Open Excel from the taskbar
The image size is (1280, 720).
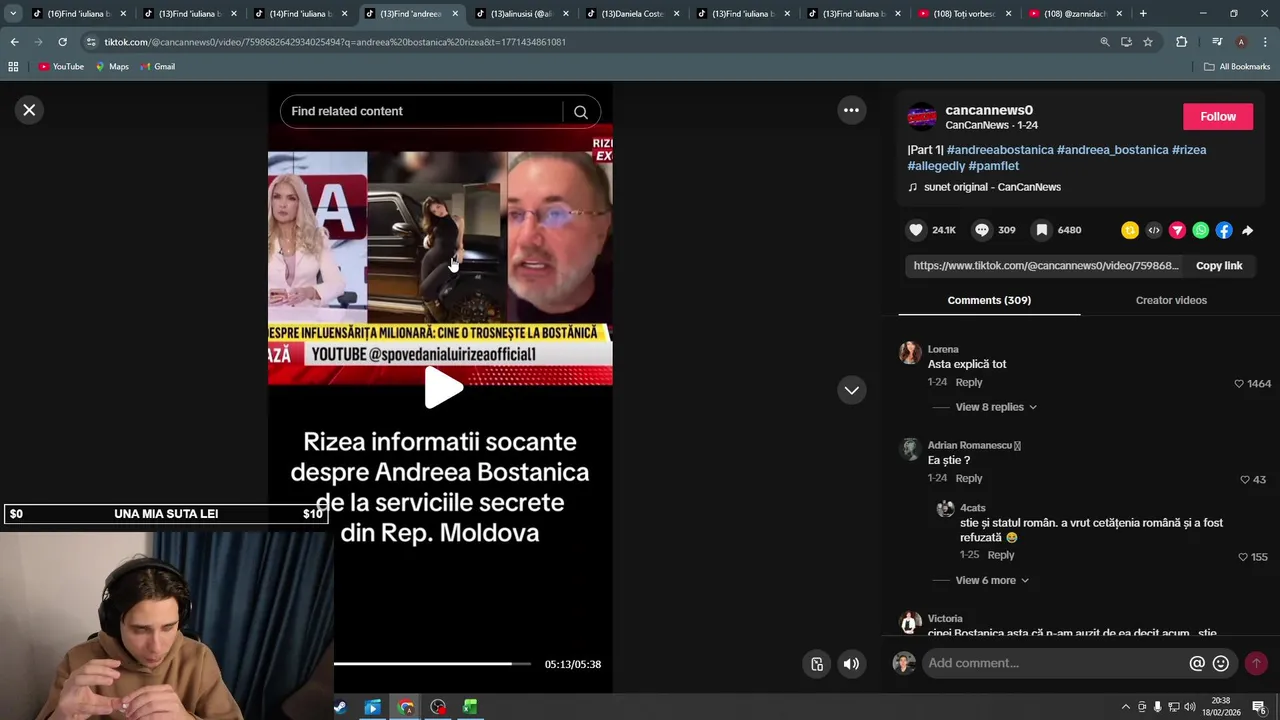[469, 707]
